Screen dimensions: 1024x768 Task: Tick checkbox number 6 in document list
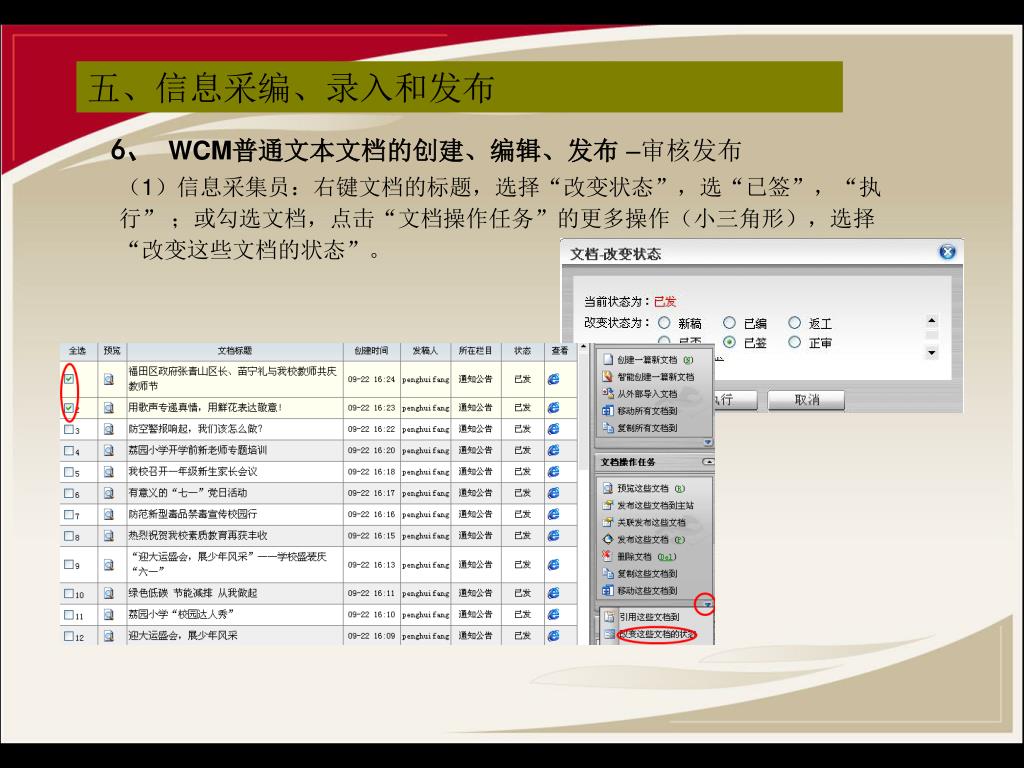69,493
